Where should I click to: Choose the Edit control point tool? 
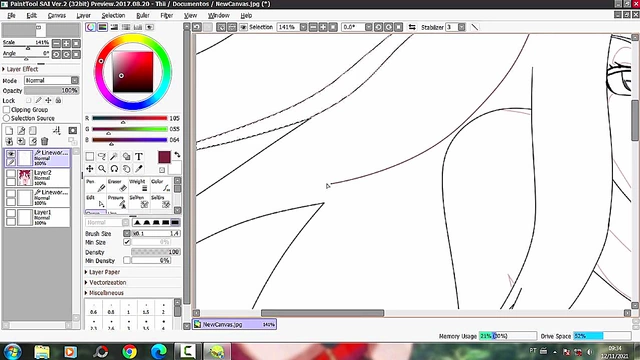96,202
